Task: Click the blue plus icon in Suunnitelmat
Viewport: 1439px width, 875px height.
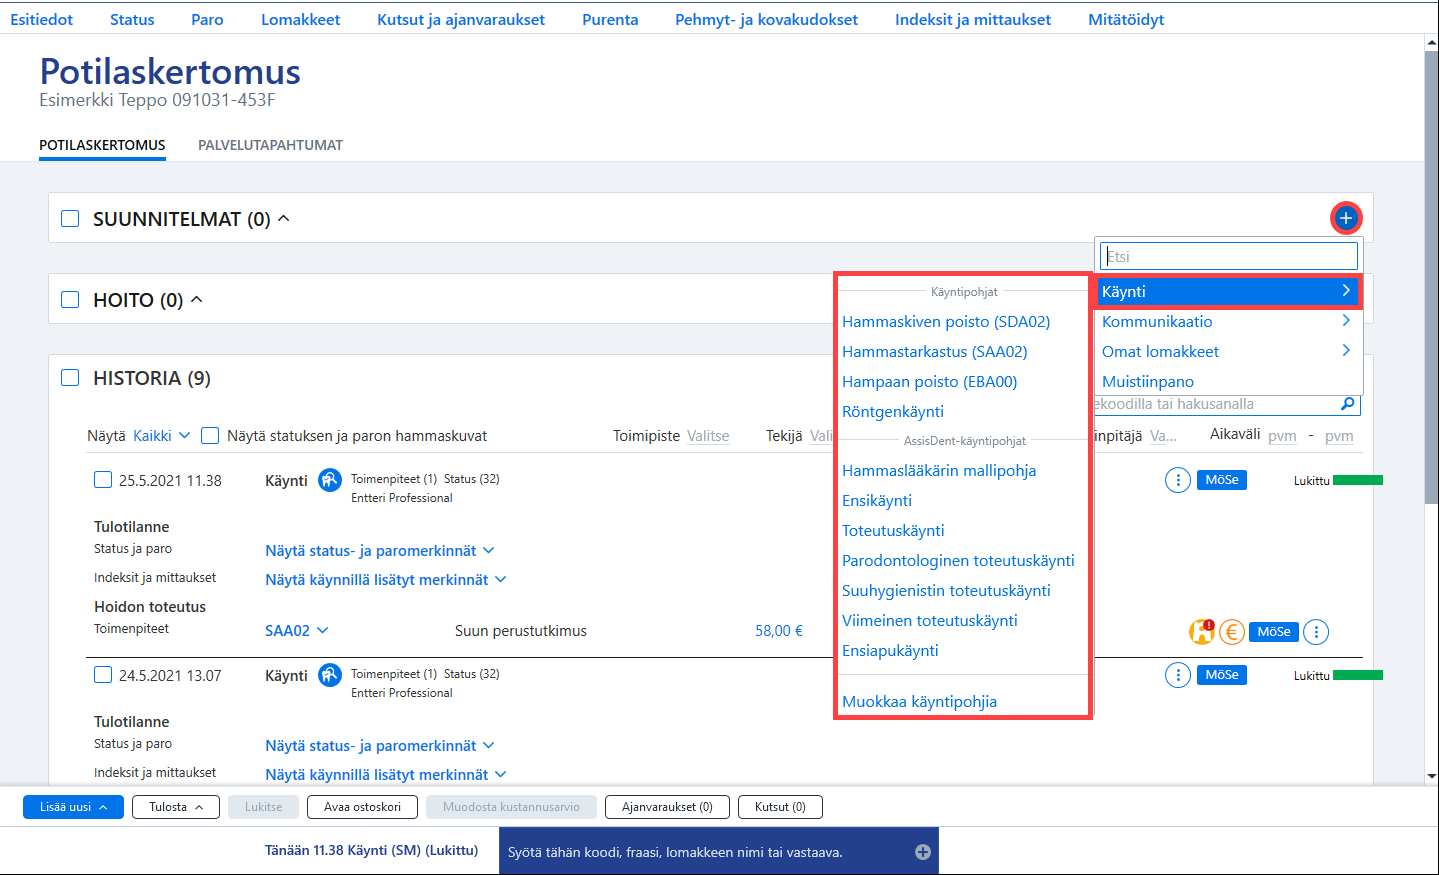Action: [1345, 218]
